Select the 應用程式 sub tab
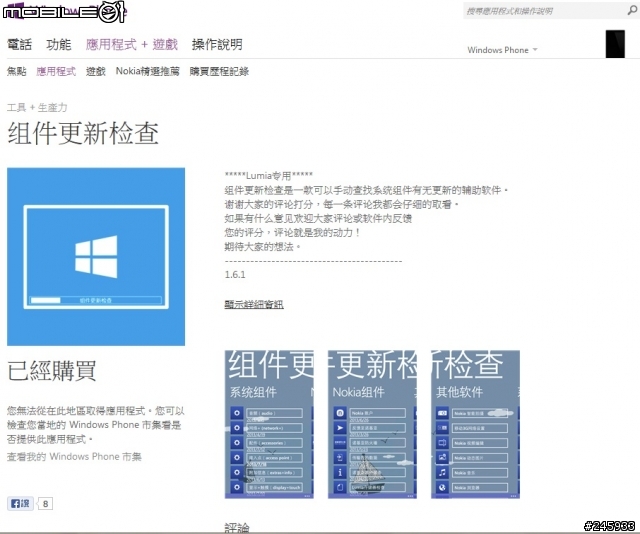Viewport: 640px width, 534px height. point(56,71)
